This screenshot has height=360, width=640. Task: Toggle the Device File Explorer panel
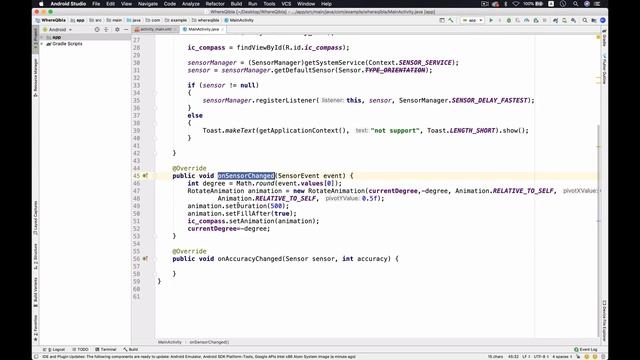point(604,320)
